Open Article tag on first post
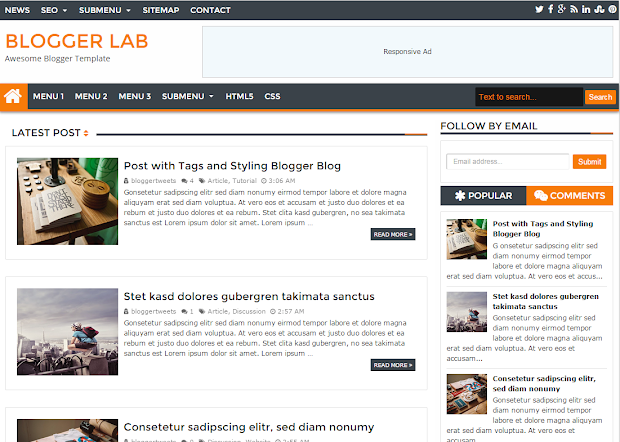Screen dimensions: 620x442 [217, 181]
